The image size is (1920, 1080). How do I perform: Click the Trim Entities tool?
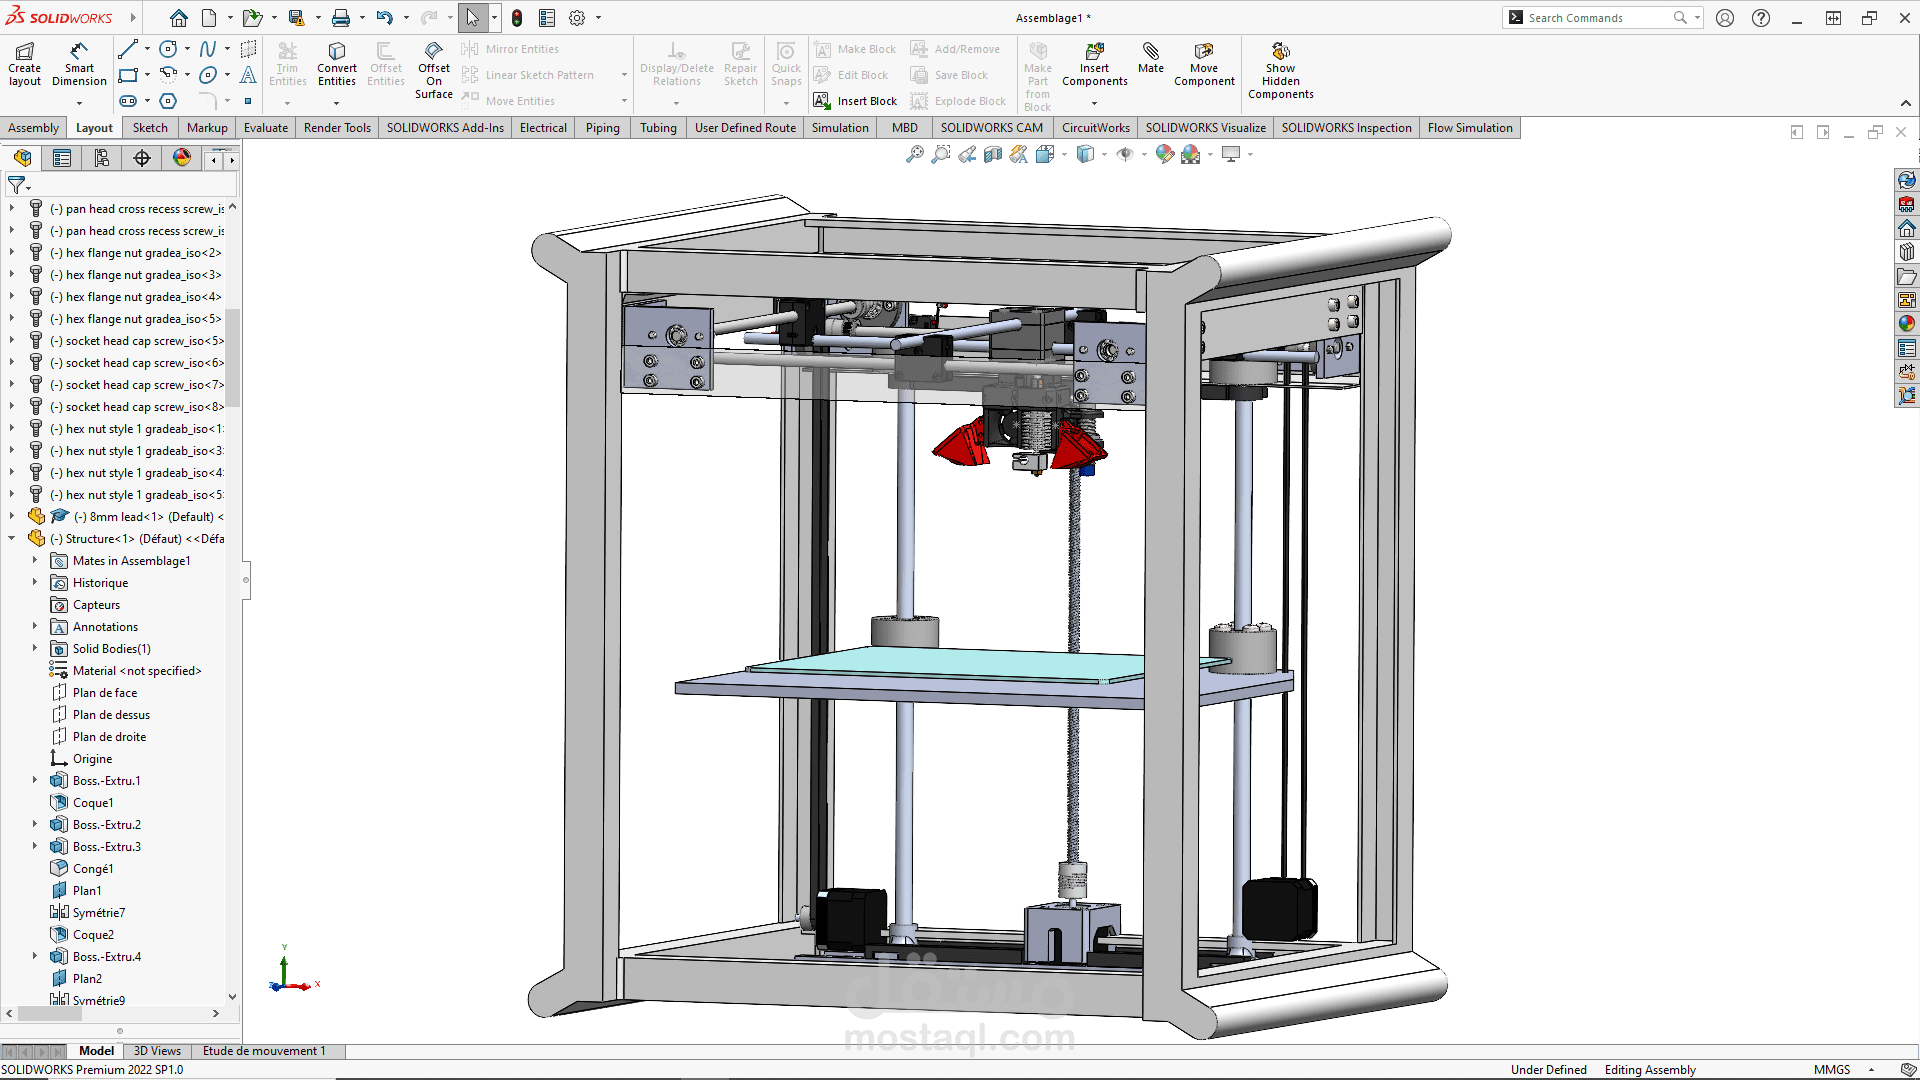coord(288,63)
